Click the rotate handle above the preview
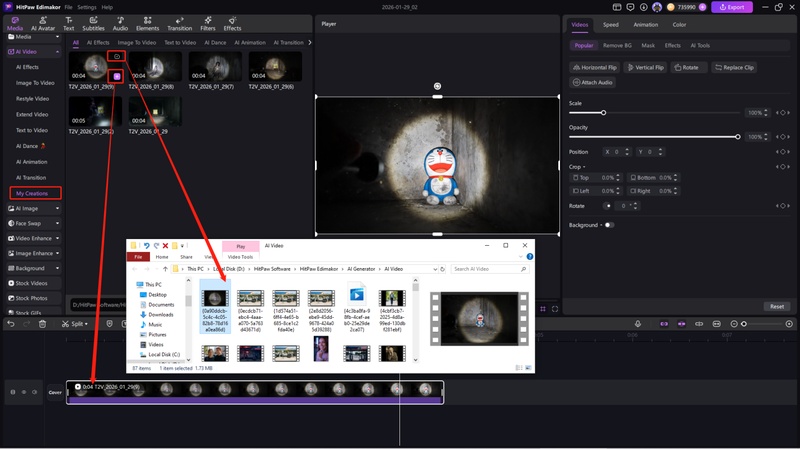 click(437, 86)
